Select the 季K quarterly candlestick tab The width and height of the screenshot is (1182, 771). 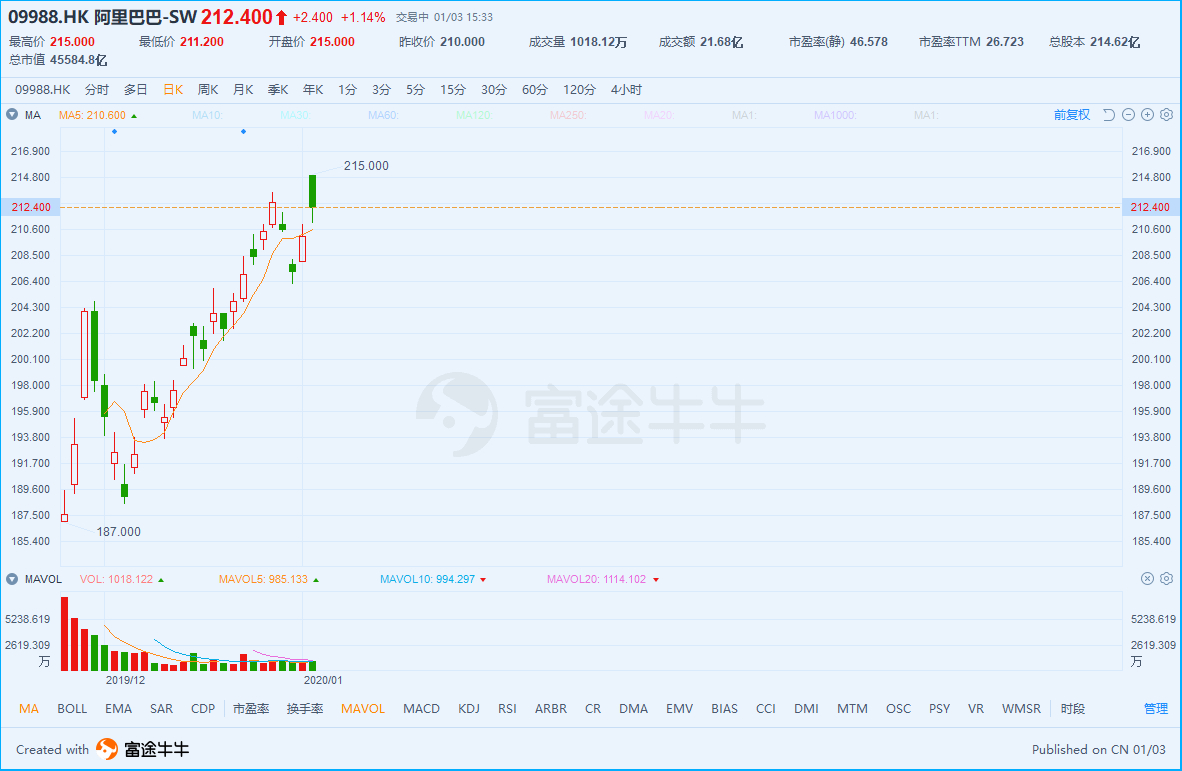click(278, 90)
